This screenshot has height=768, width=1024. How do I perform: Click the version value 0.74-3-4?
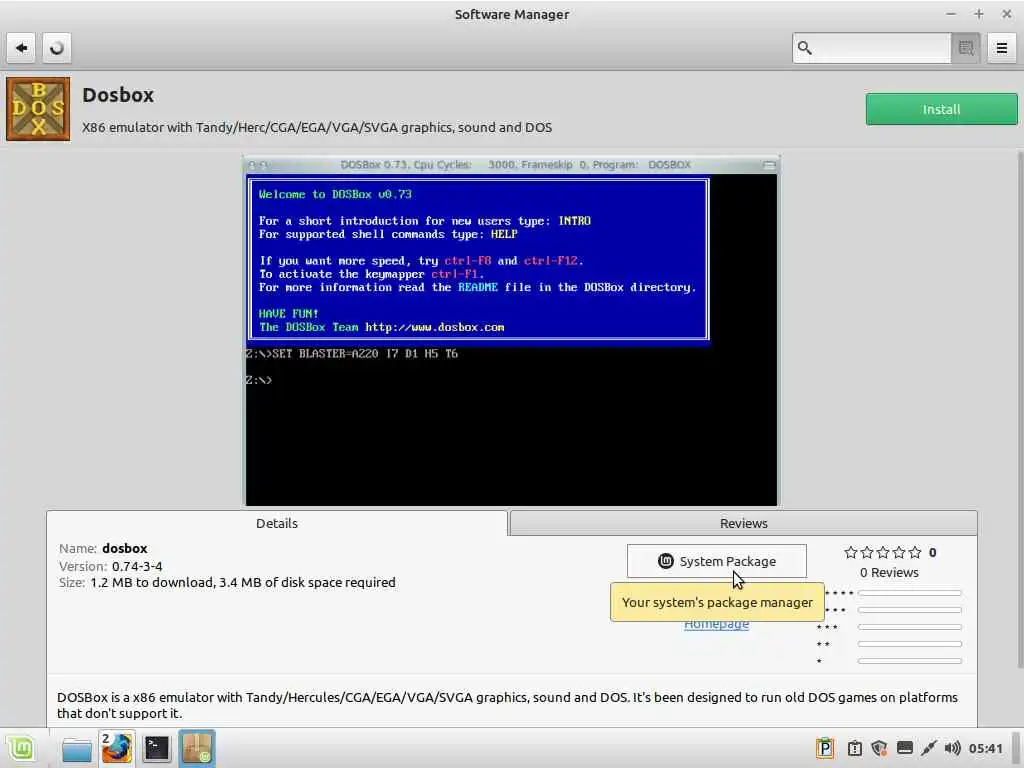tap(137, 566)
